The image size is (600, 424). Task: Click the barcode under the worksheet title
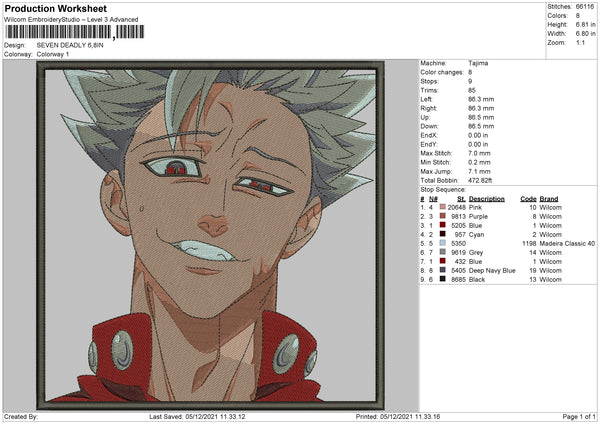(75, 32)
